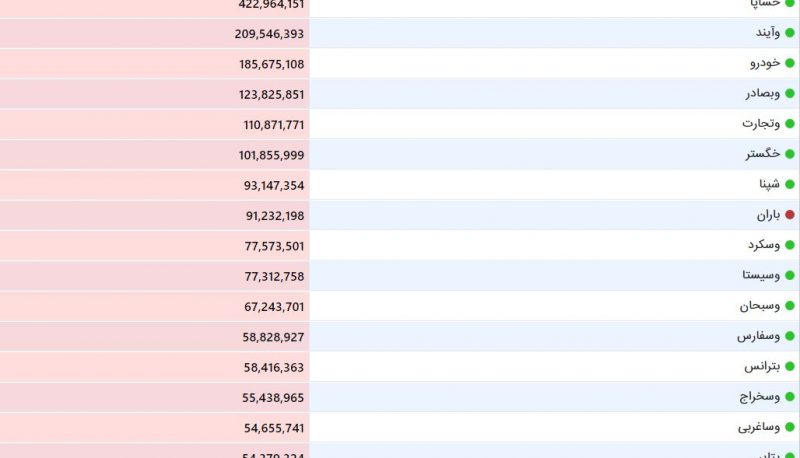Click the green status dot beside وساغربی
This screenshot has width=800, height=458.
pyautogui.click(x=790, y=427)
